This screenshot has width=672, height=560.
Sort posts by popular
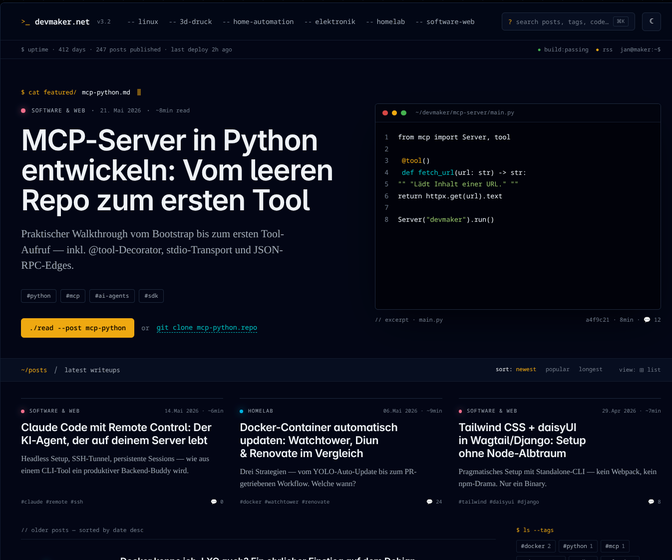pyautogui.click(x=557, y=369)
